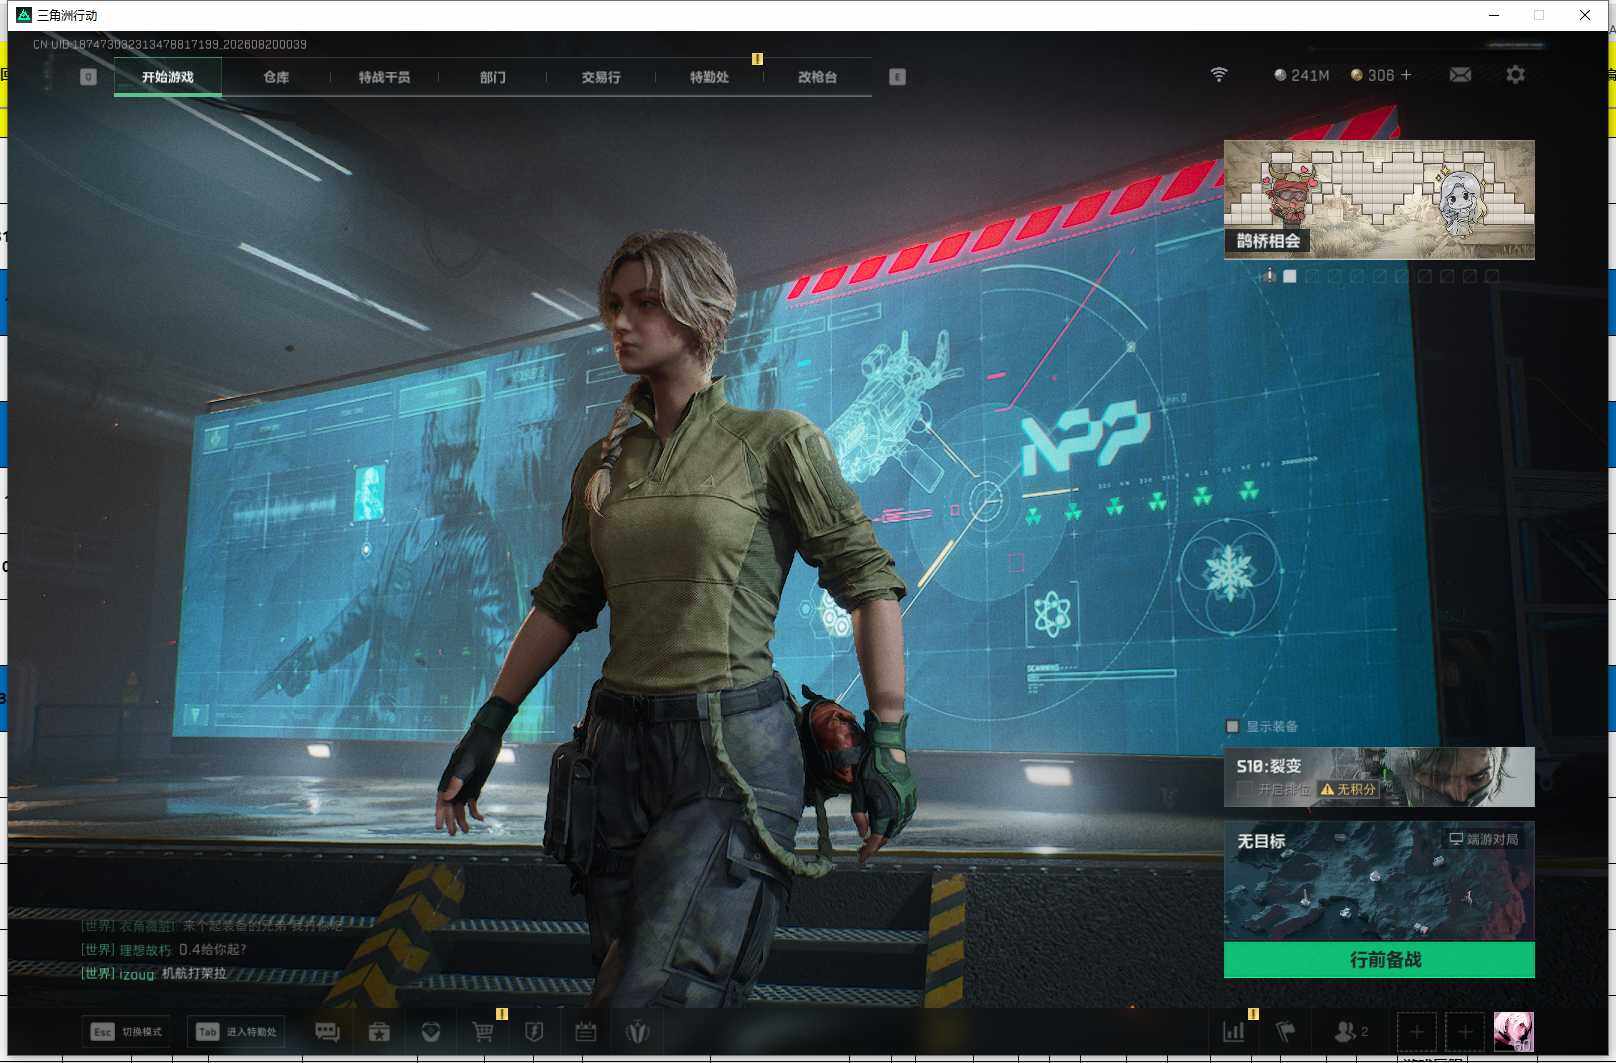Go to the 交易行 tab
Viewport: 1616px width, 1063px height.
coord(601,77)
